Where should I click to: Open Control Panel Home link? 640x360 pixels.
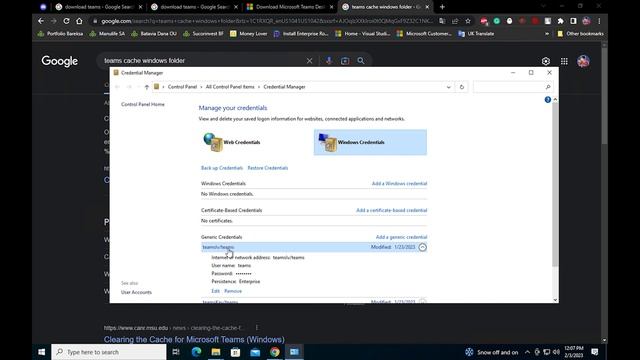pyautogui.click(x=143, y=104)
